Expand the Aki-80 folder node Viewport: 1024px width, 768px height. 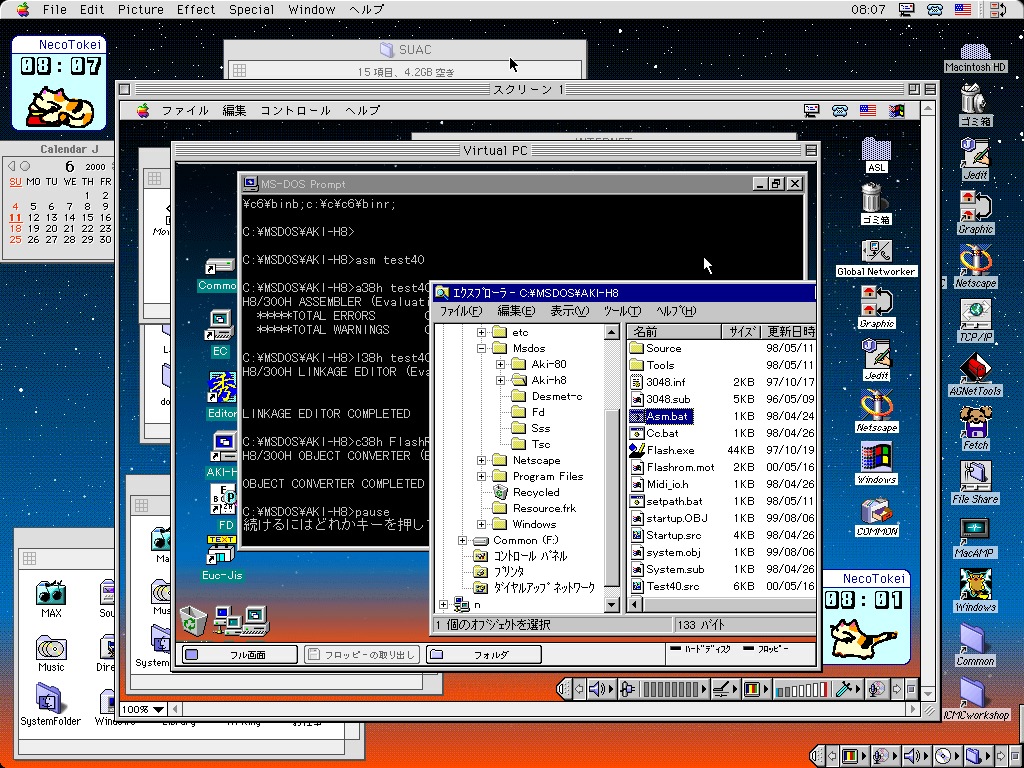[x=500, y=364]
